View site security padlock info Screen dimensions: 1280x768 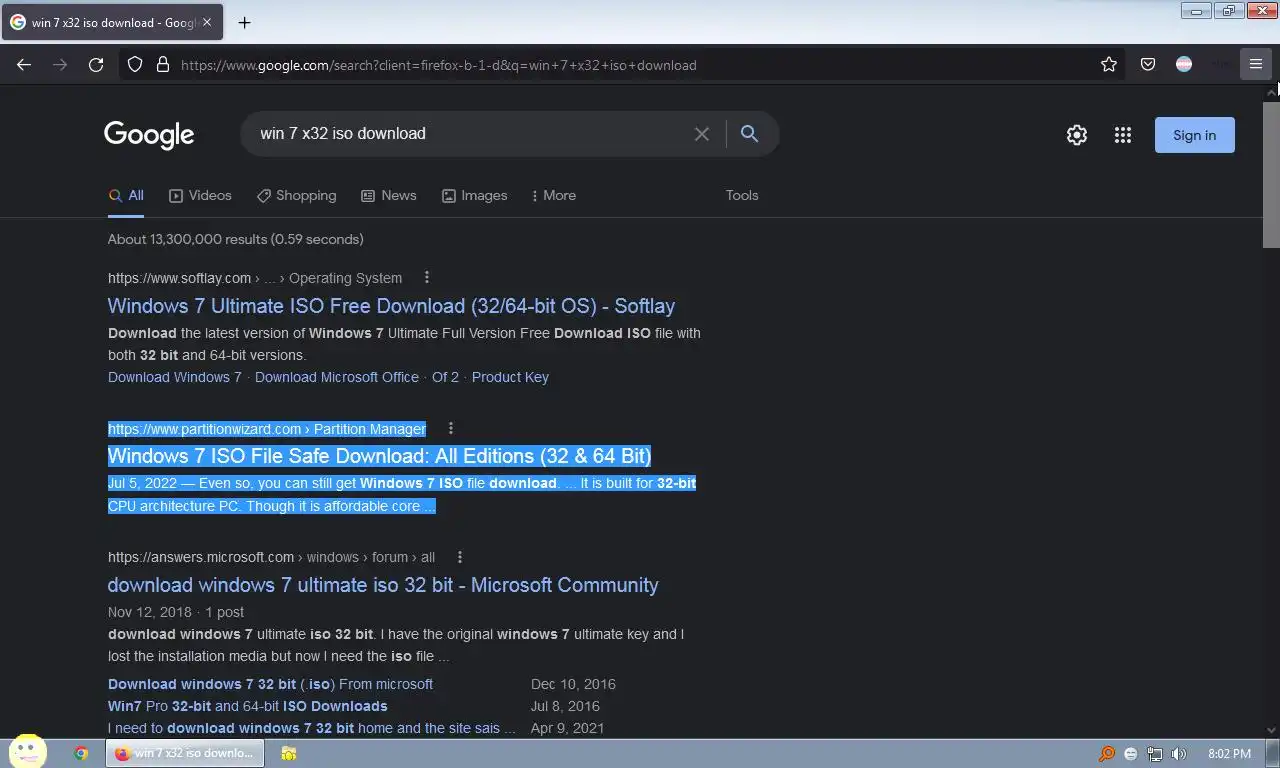[x=163, y=65]
